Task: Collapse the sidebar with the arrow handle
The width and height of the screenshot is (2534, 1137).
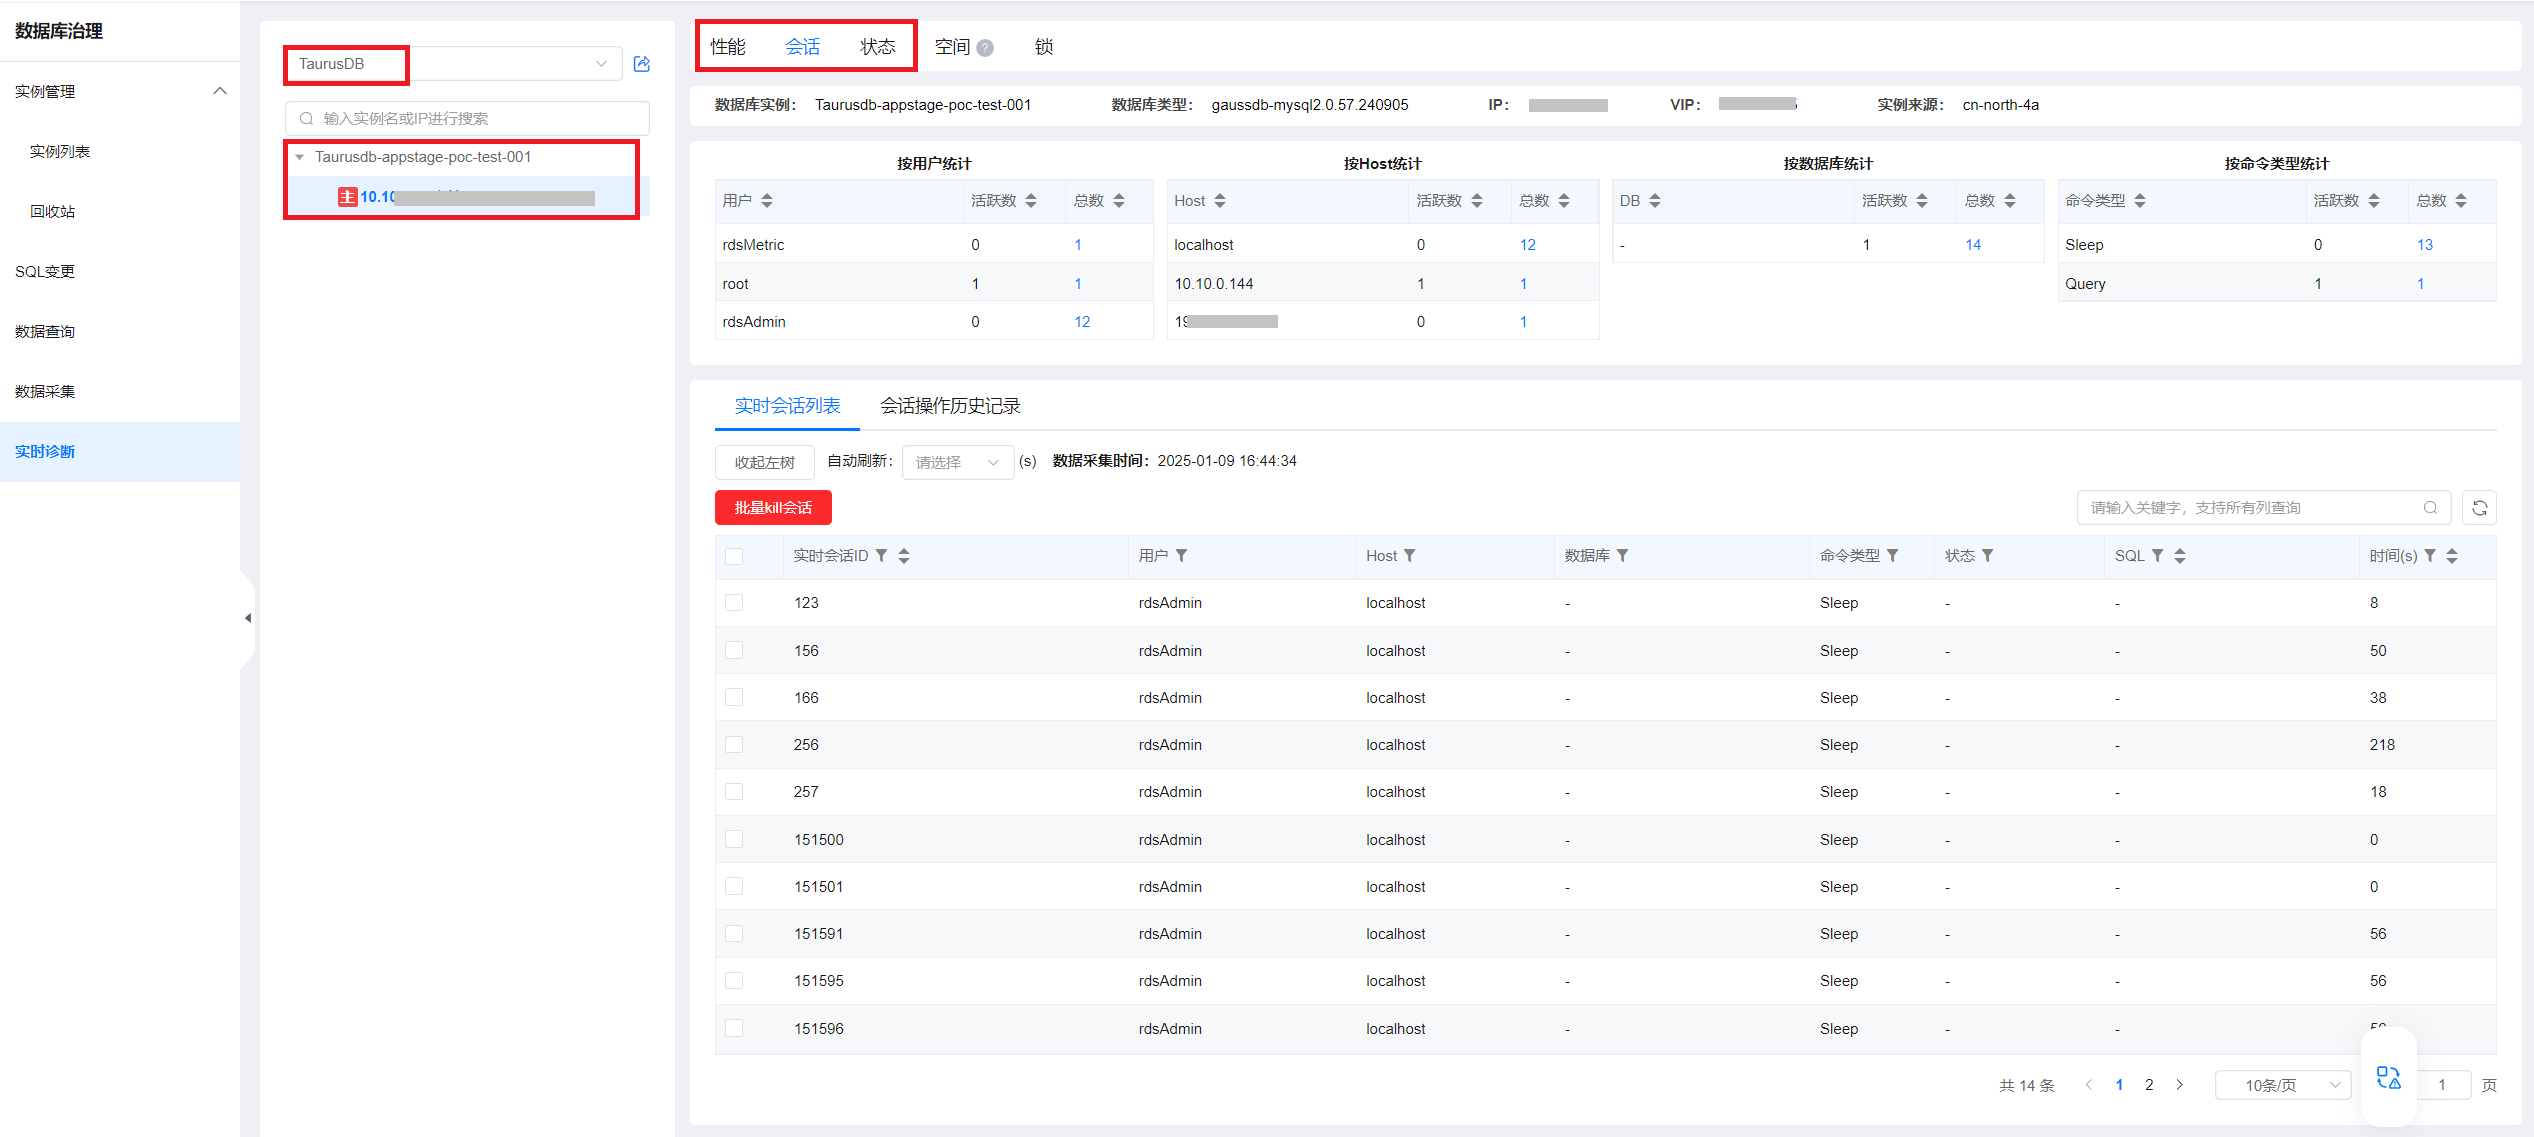Action: [247, 618]
